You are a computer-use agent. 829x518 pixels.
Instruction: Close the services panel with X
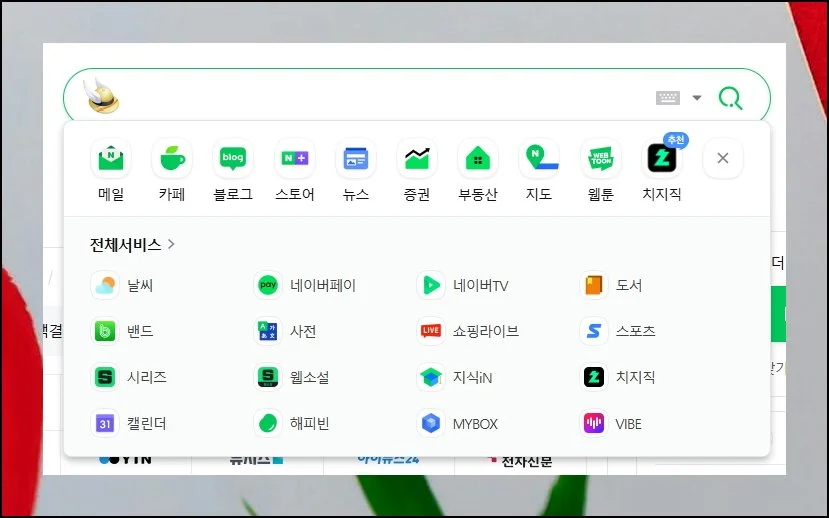(723, 158)
